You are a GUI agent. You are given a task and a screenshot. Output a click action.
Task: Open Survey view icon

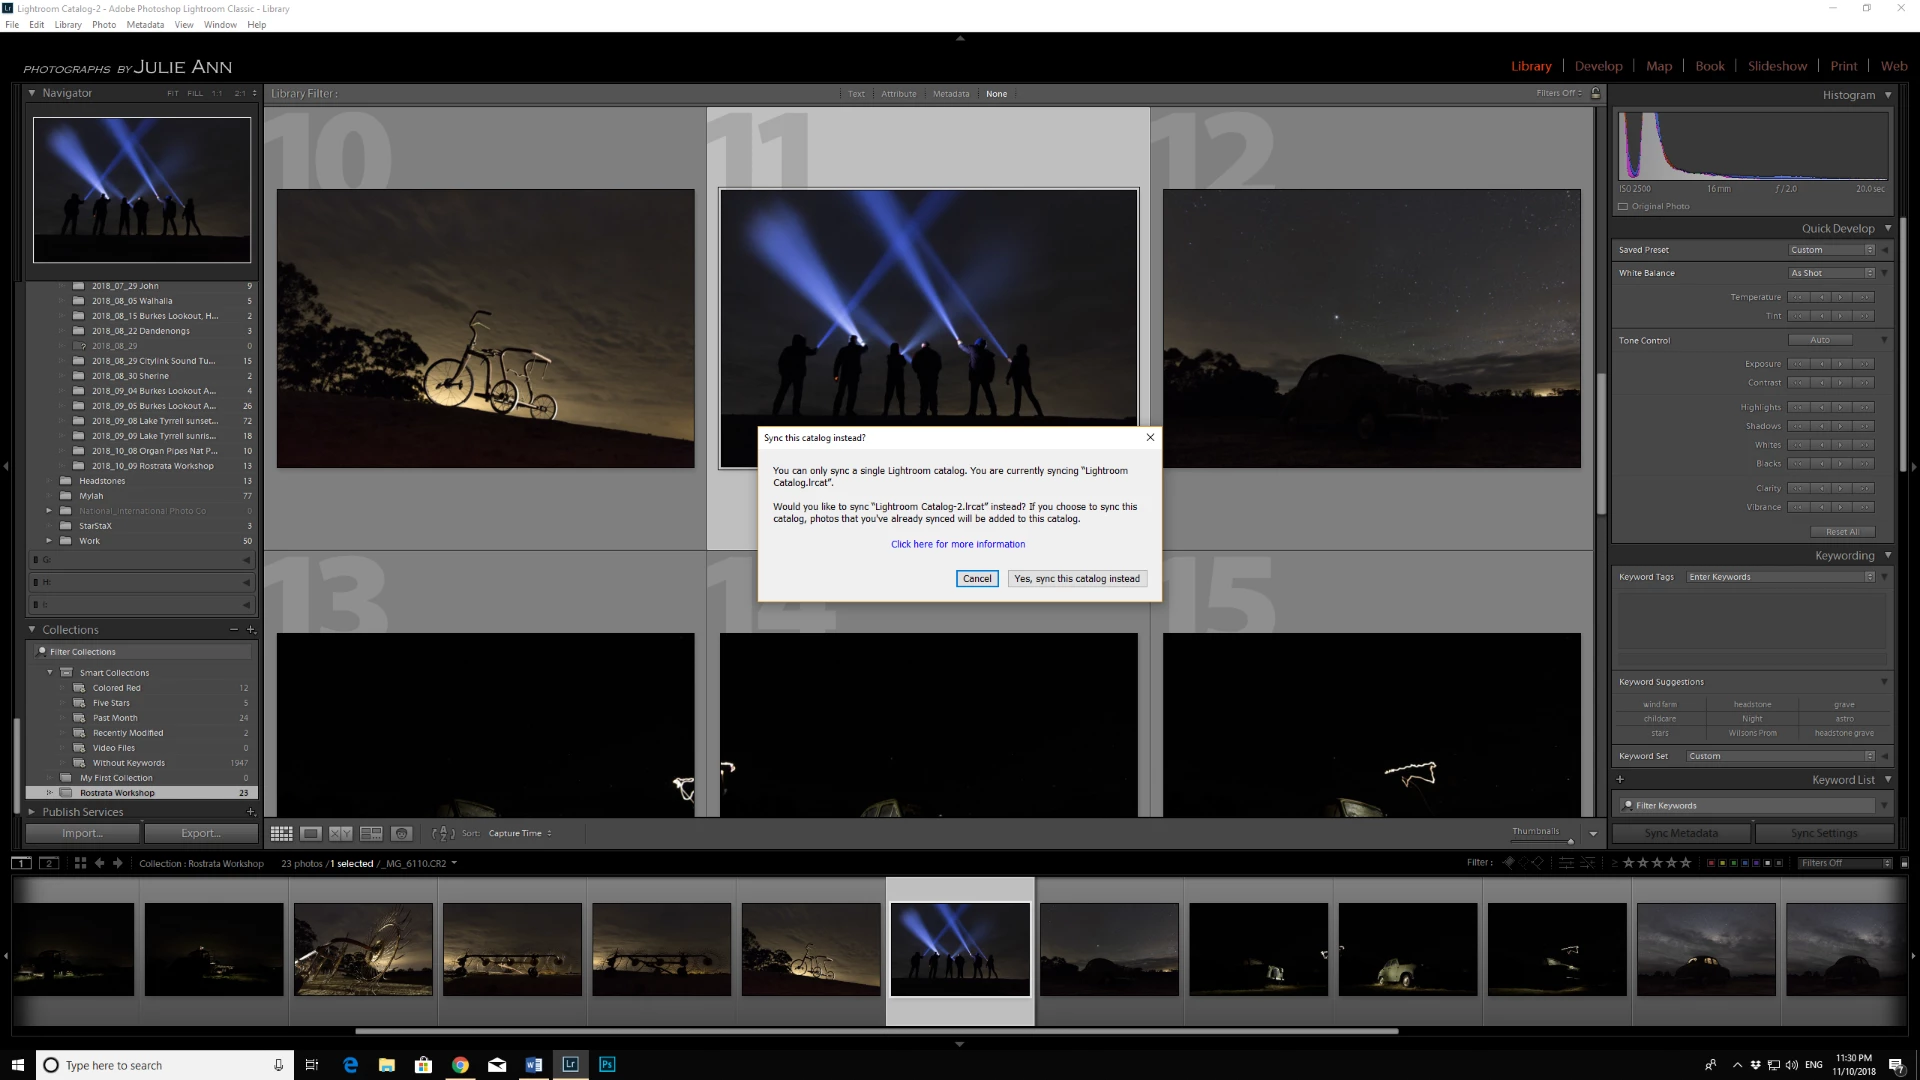(371, 833)
